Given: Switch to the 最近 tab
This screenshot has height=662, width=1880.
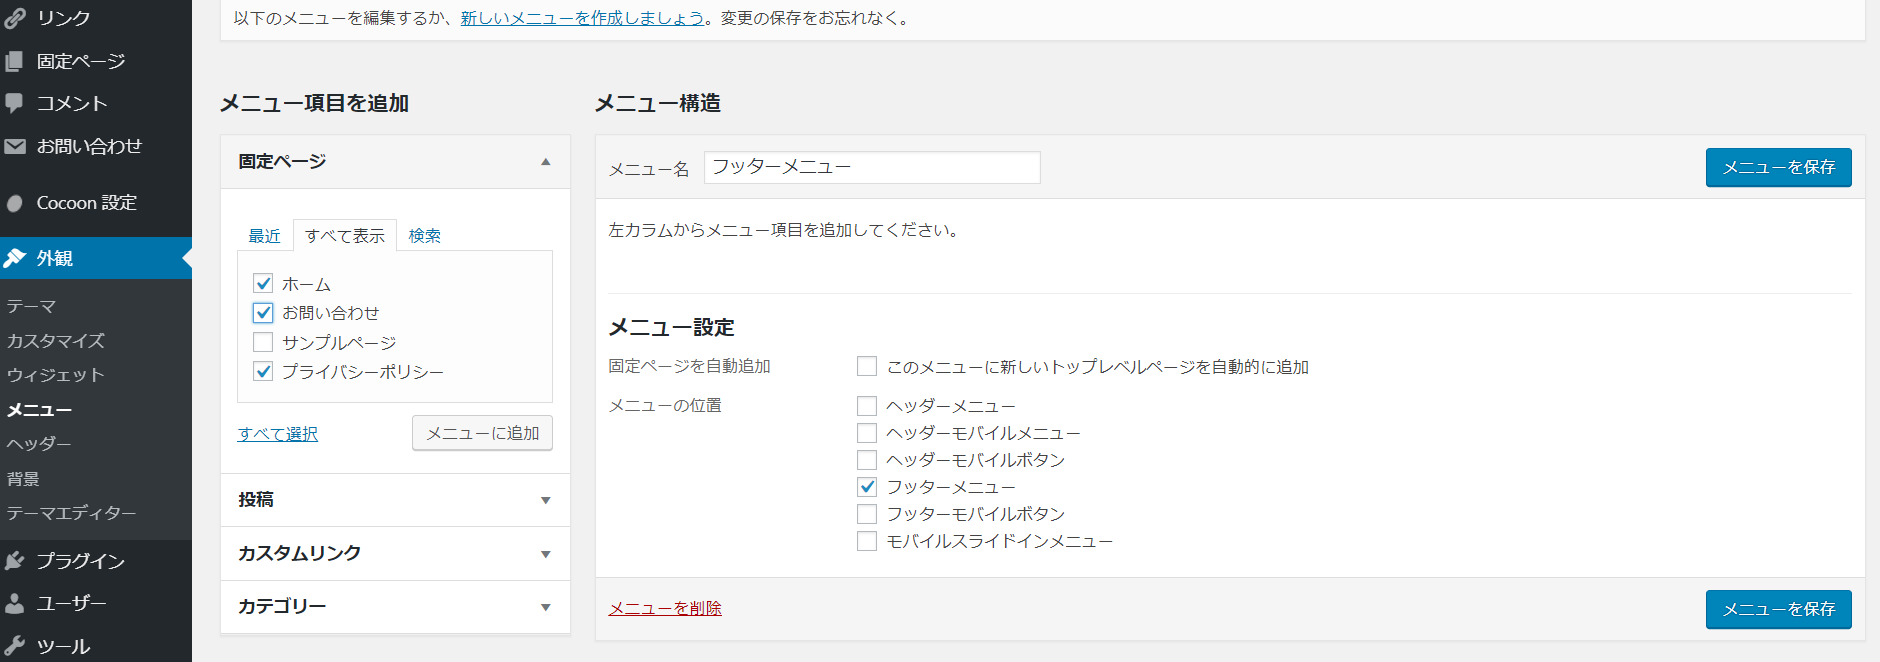Looking at the screenshot, I should tap(264, 236).
